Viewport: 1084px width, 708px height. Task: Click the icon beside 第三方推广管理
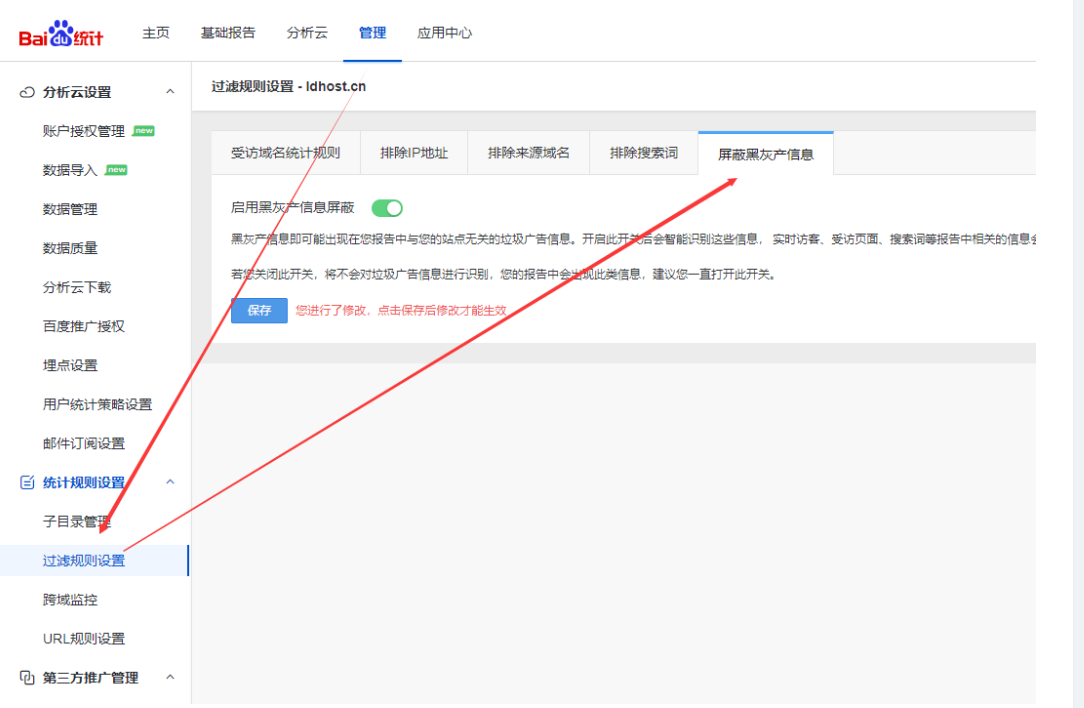[x=28, y=678]
